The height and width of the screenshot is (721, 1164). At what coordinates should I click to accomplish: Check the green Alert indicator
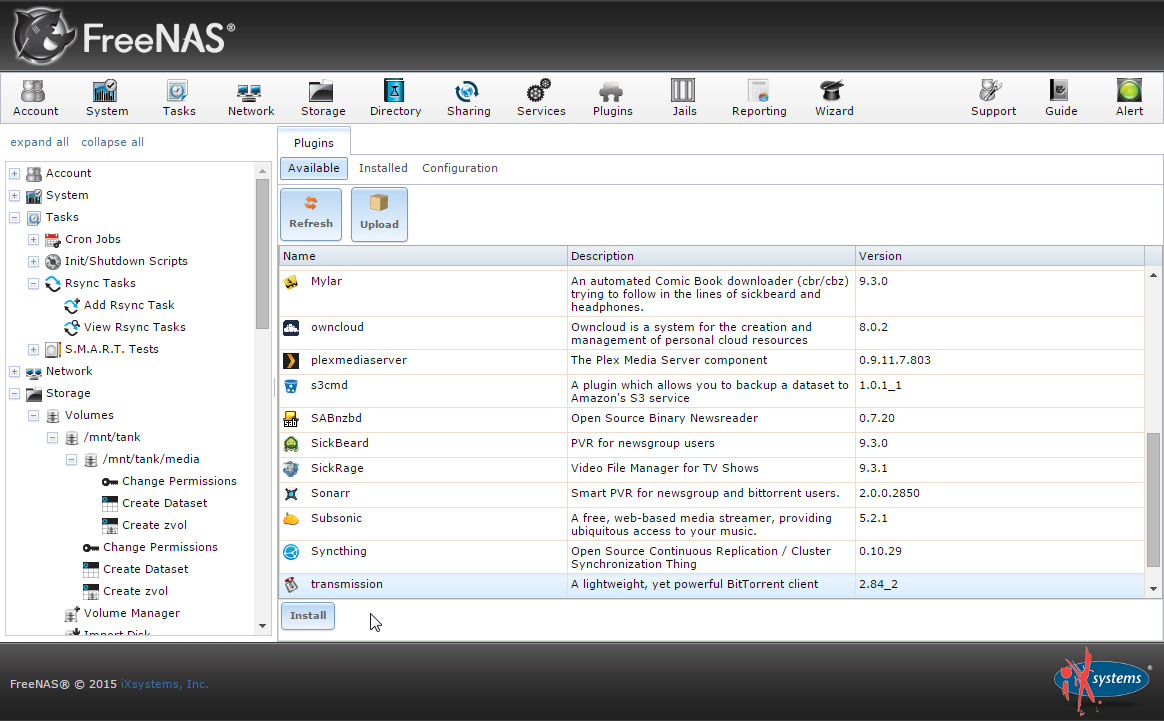click(1129, 98)
